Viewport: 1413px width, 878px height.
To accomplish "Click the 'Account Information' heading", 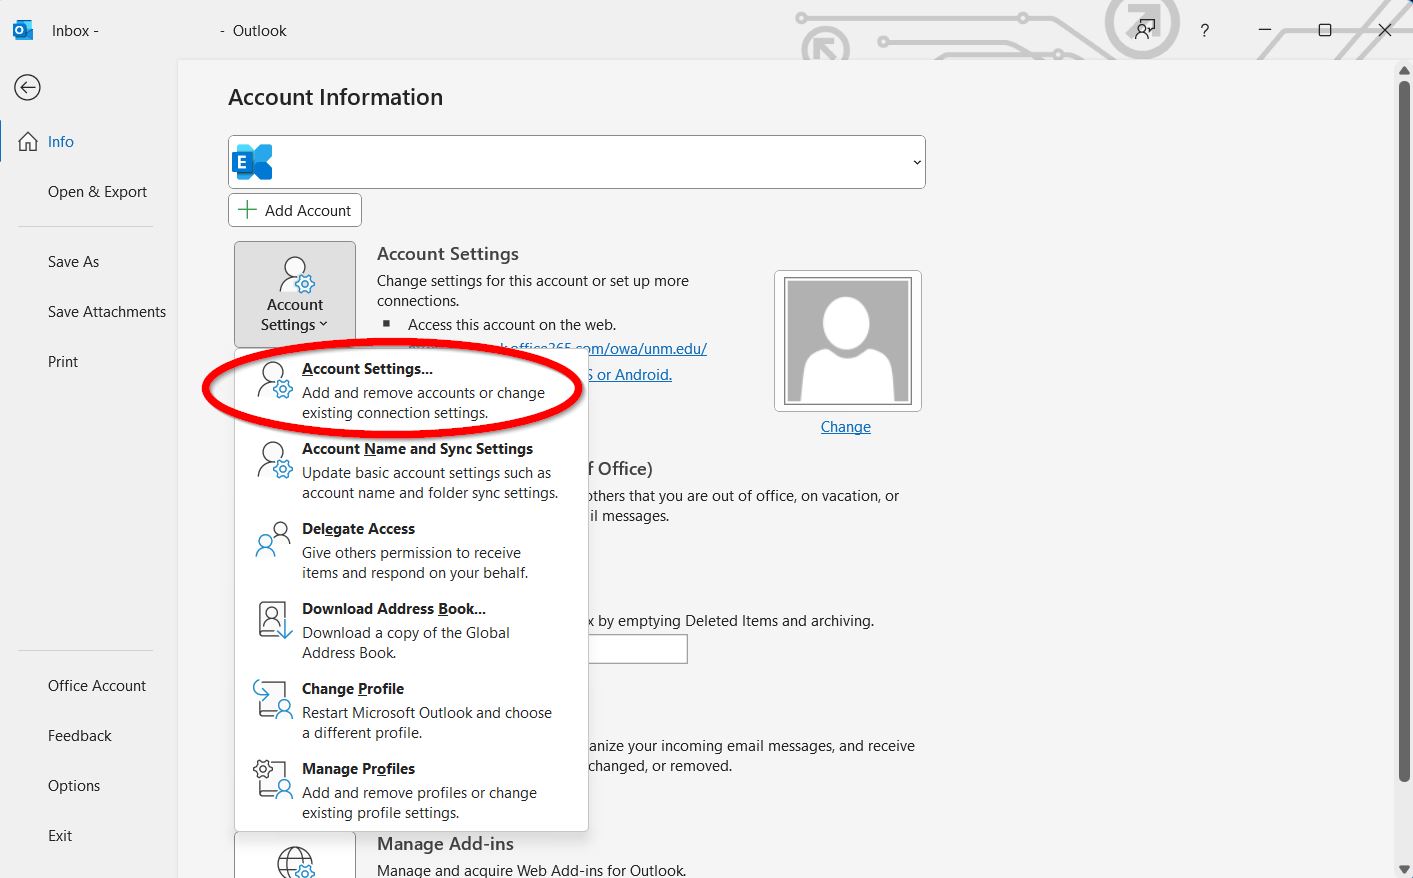I will 335,98.
